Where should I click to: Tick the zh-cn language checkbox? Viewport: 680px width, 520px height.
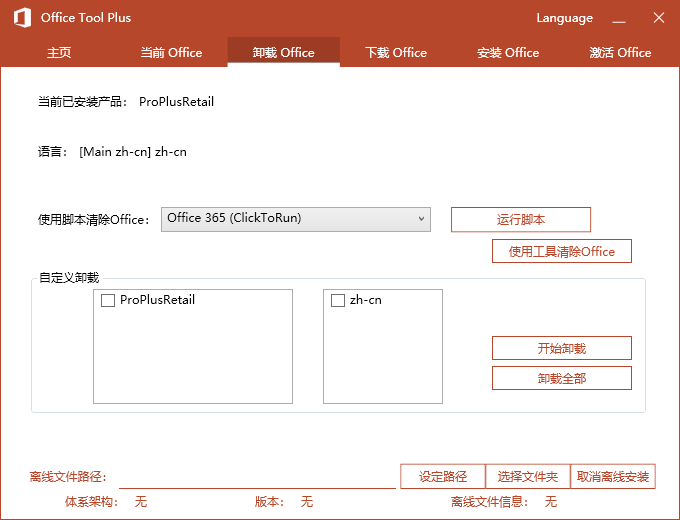pos(338,301)
